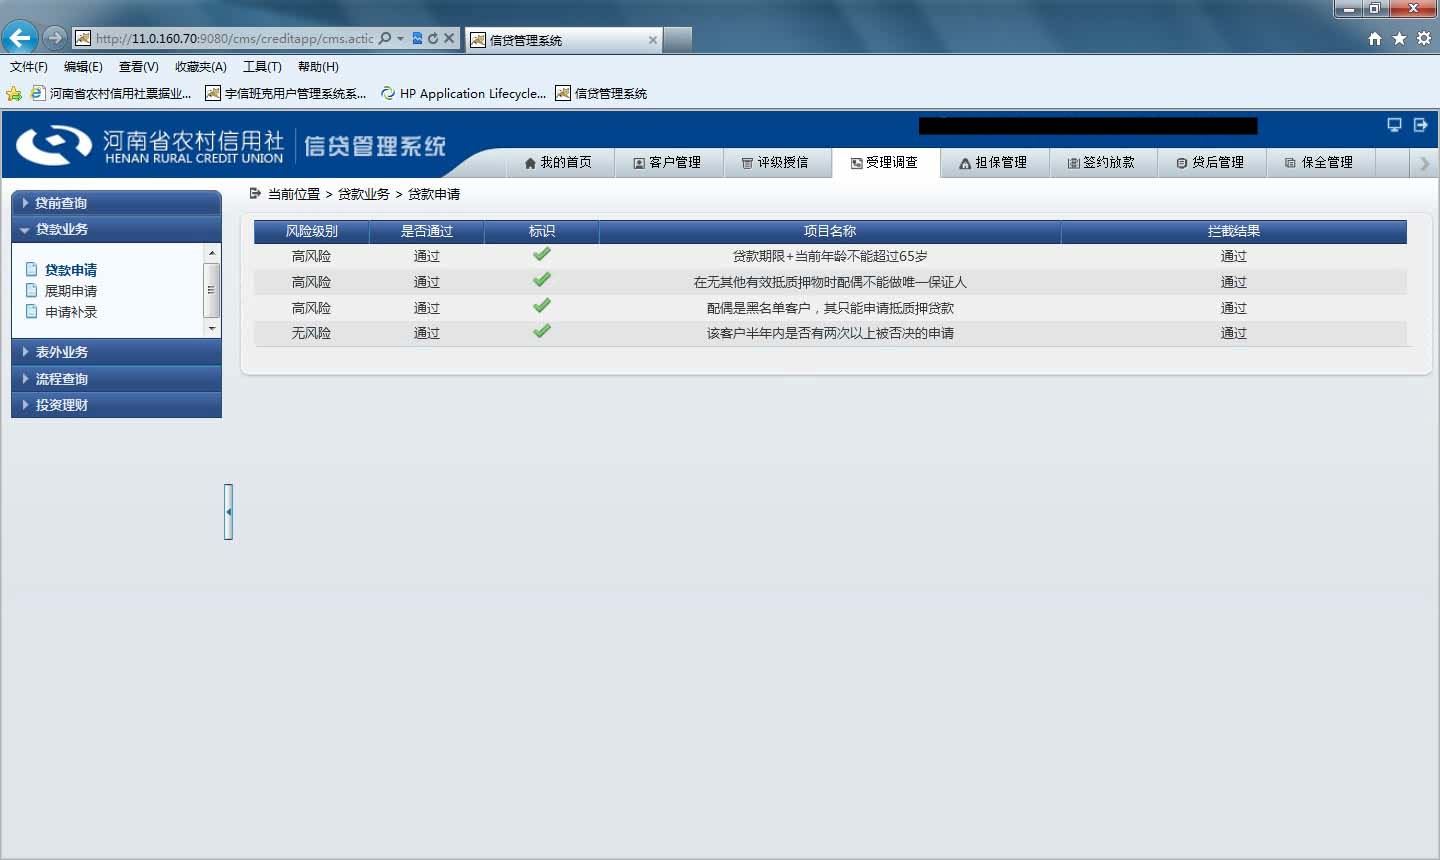Viewport: 1440px width, 860px height.
Task: Open 宇信班克用户管理系统 bookmark
Action: click(286, 93)
